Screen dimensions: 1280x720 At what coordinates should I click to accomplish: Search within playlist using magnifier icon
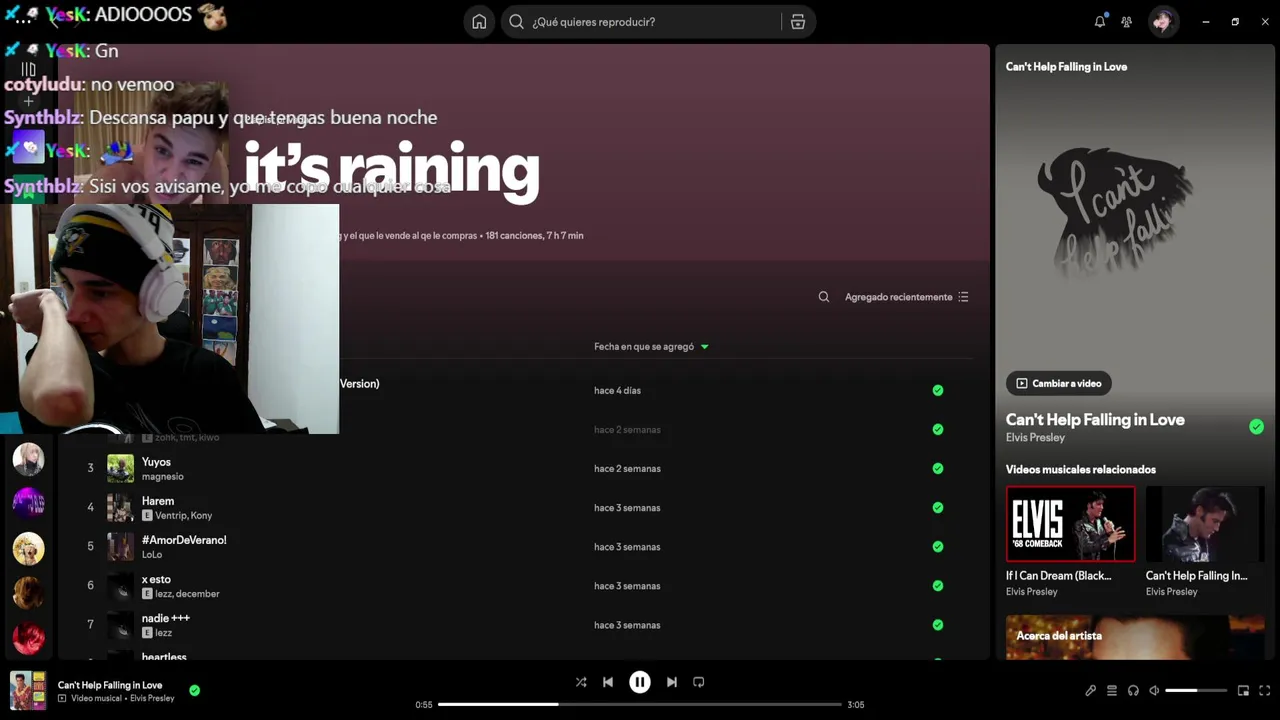pyautogui.click(x=824, y=297)
